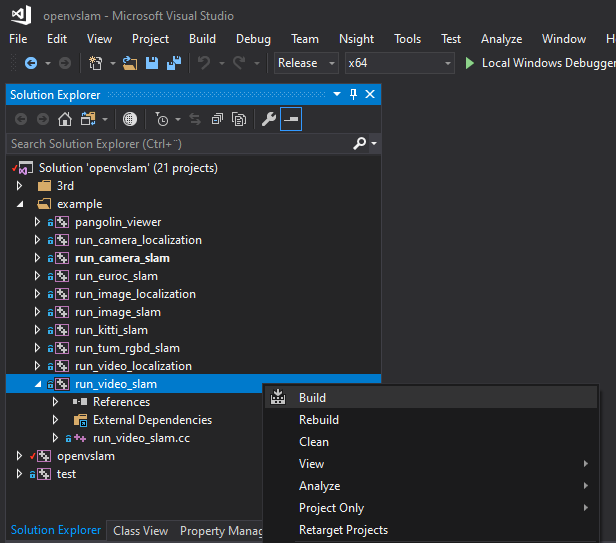Switch to the Class View tab
Screen dimensions: 616x543
(141, 531)
